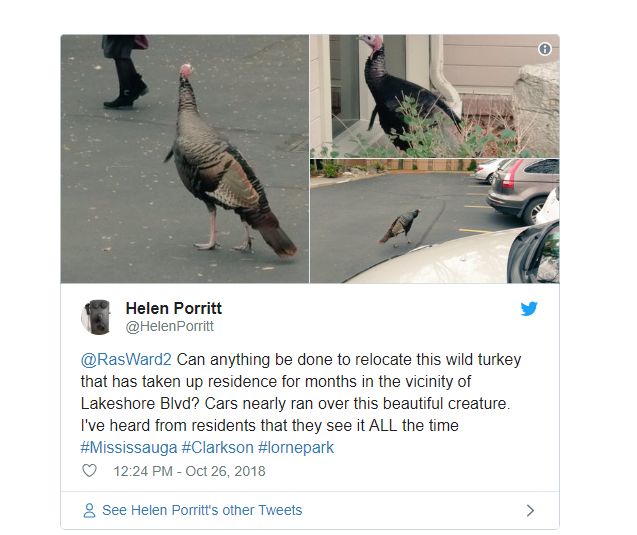Open Helen Porritt's profile avatar
637x535 pixels.
click(96, 317)
